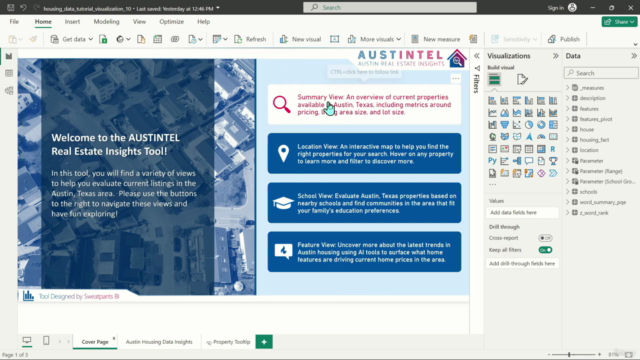Viewport: 640px width, 360px height.
Task: Toggle Keep all filters switch
Action: pos(545,250)
